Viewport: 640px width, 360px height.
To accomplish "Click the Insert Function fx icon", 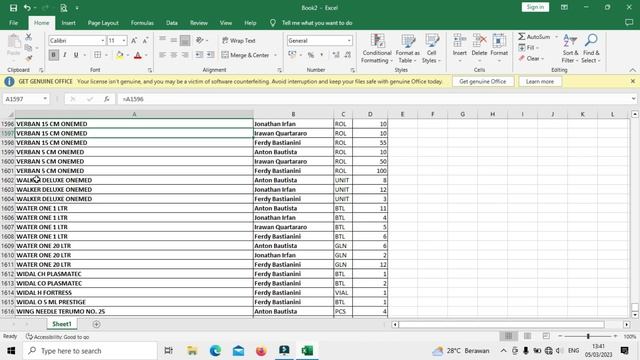I will click(107, 99).
